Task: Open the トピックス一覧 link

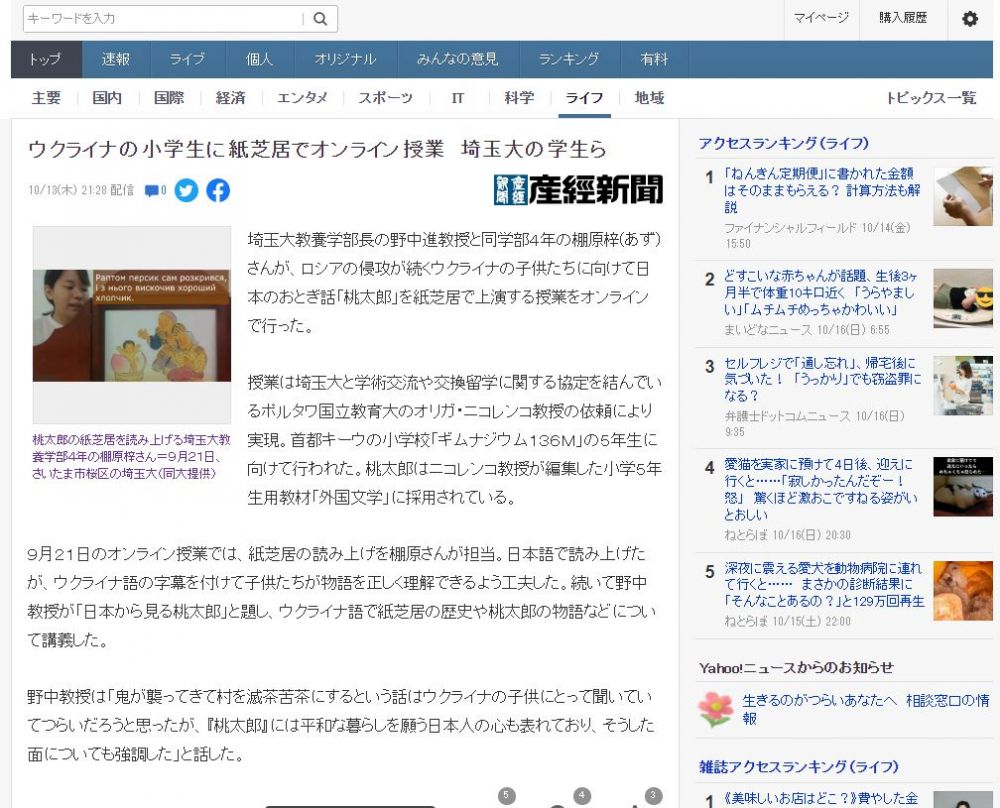Action: click(930, 98)
